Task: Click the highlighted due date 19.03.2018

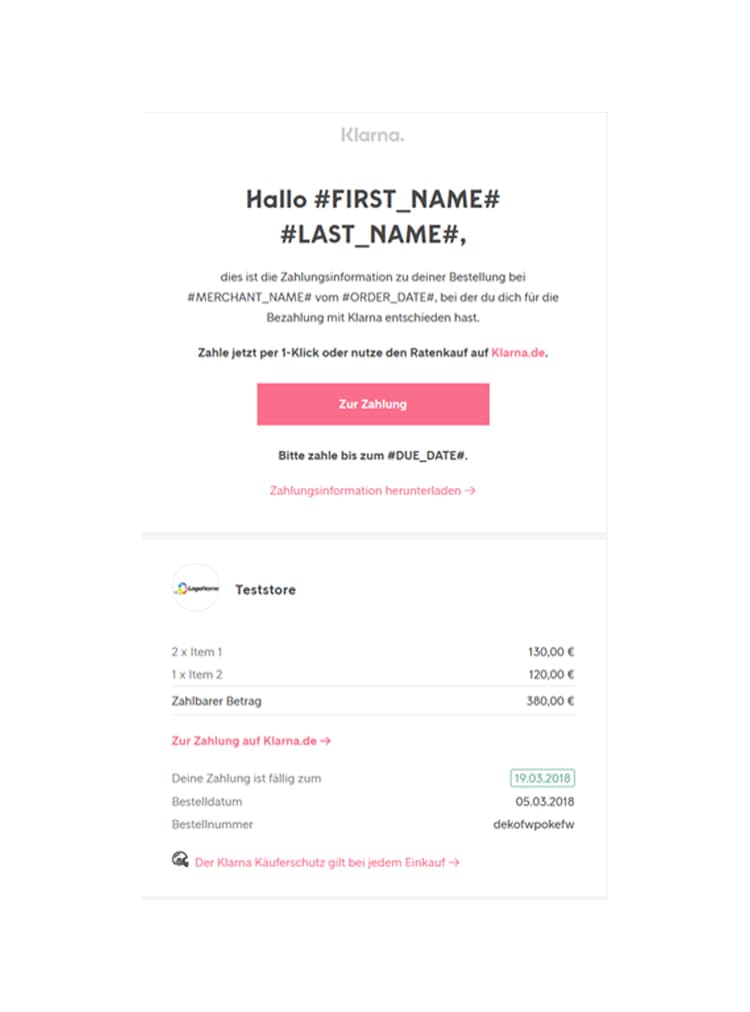Action: [545, 777]
